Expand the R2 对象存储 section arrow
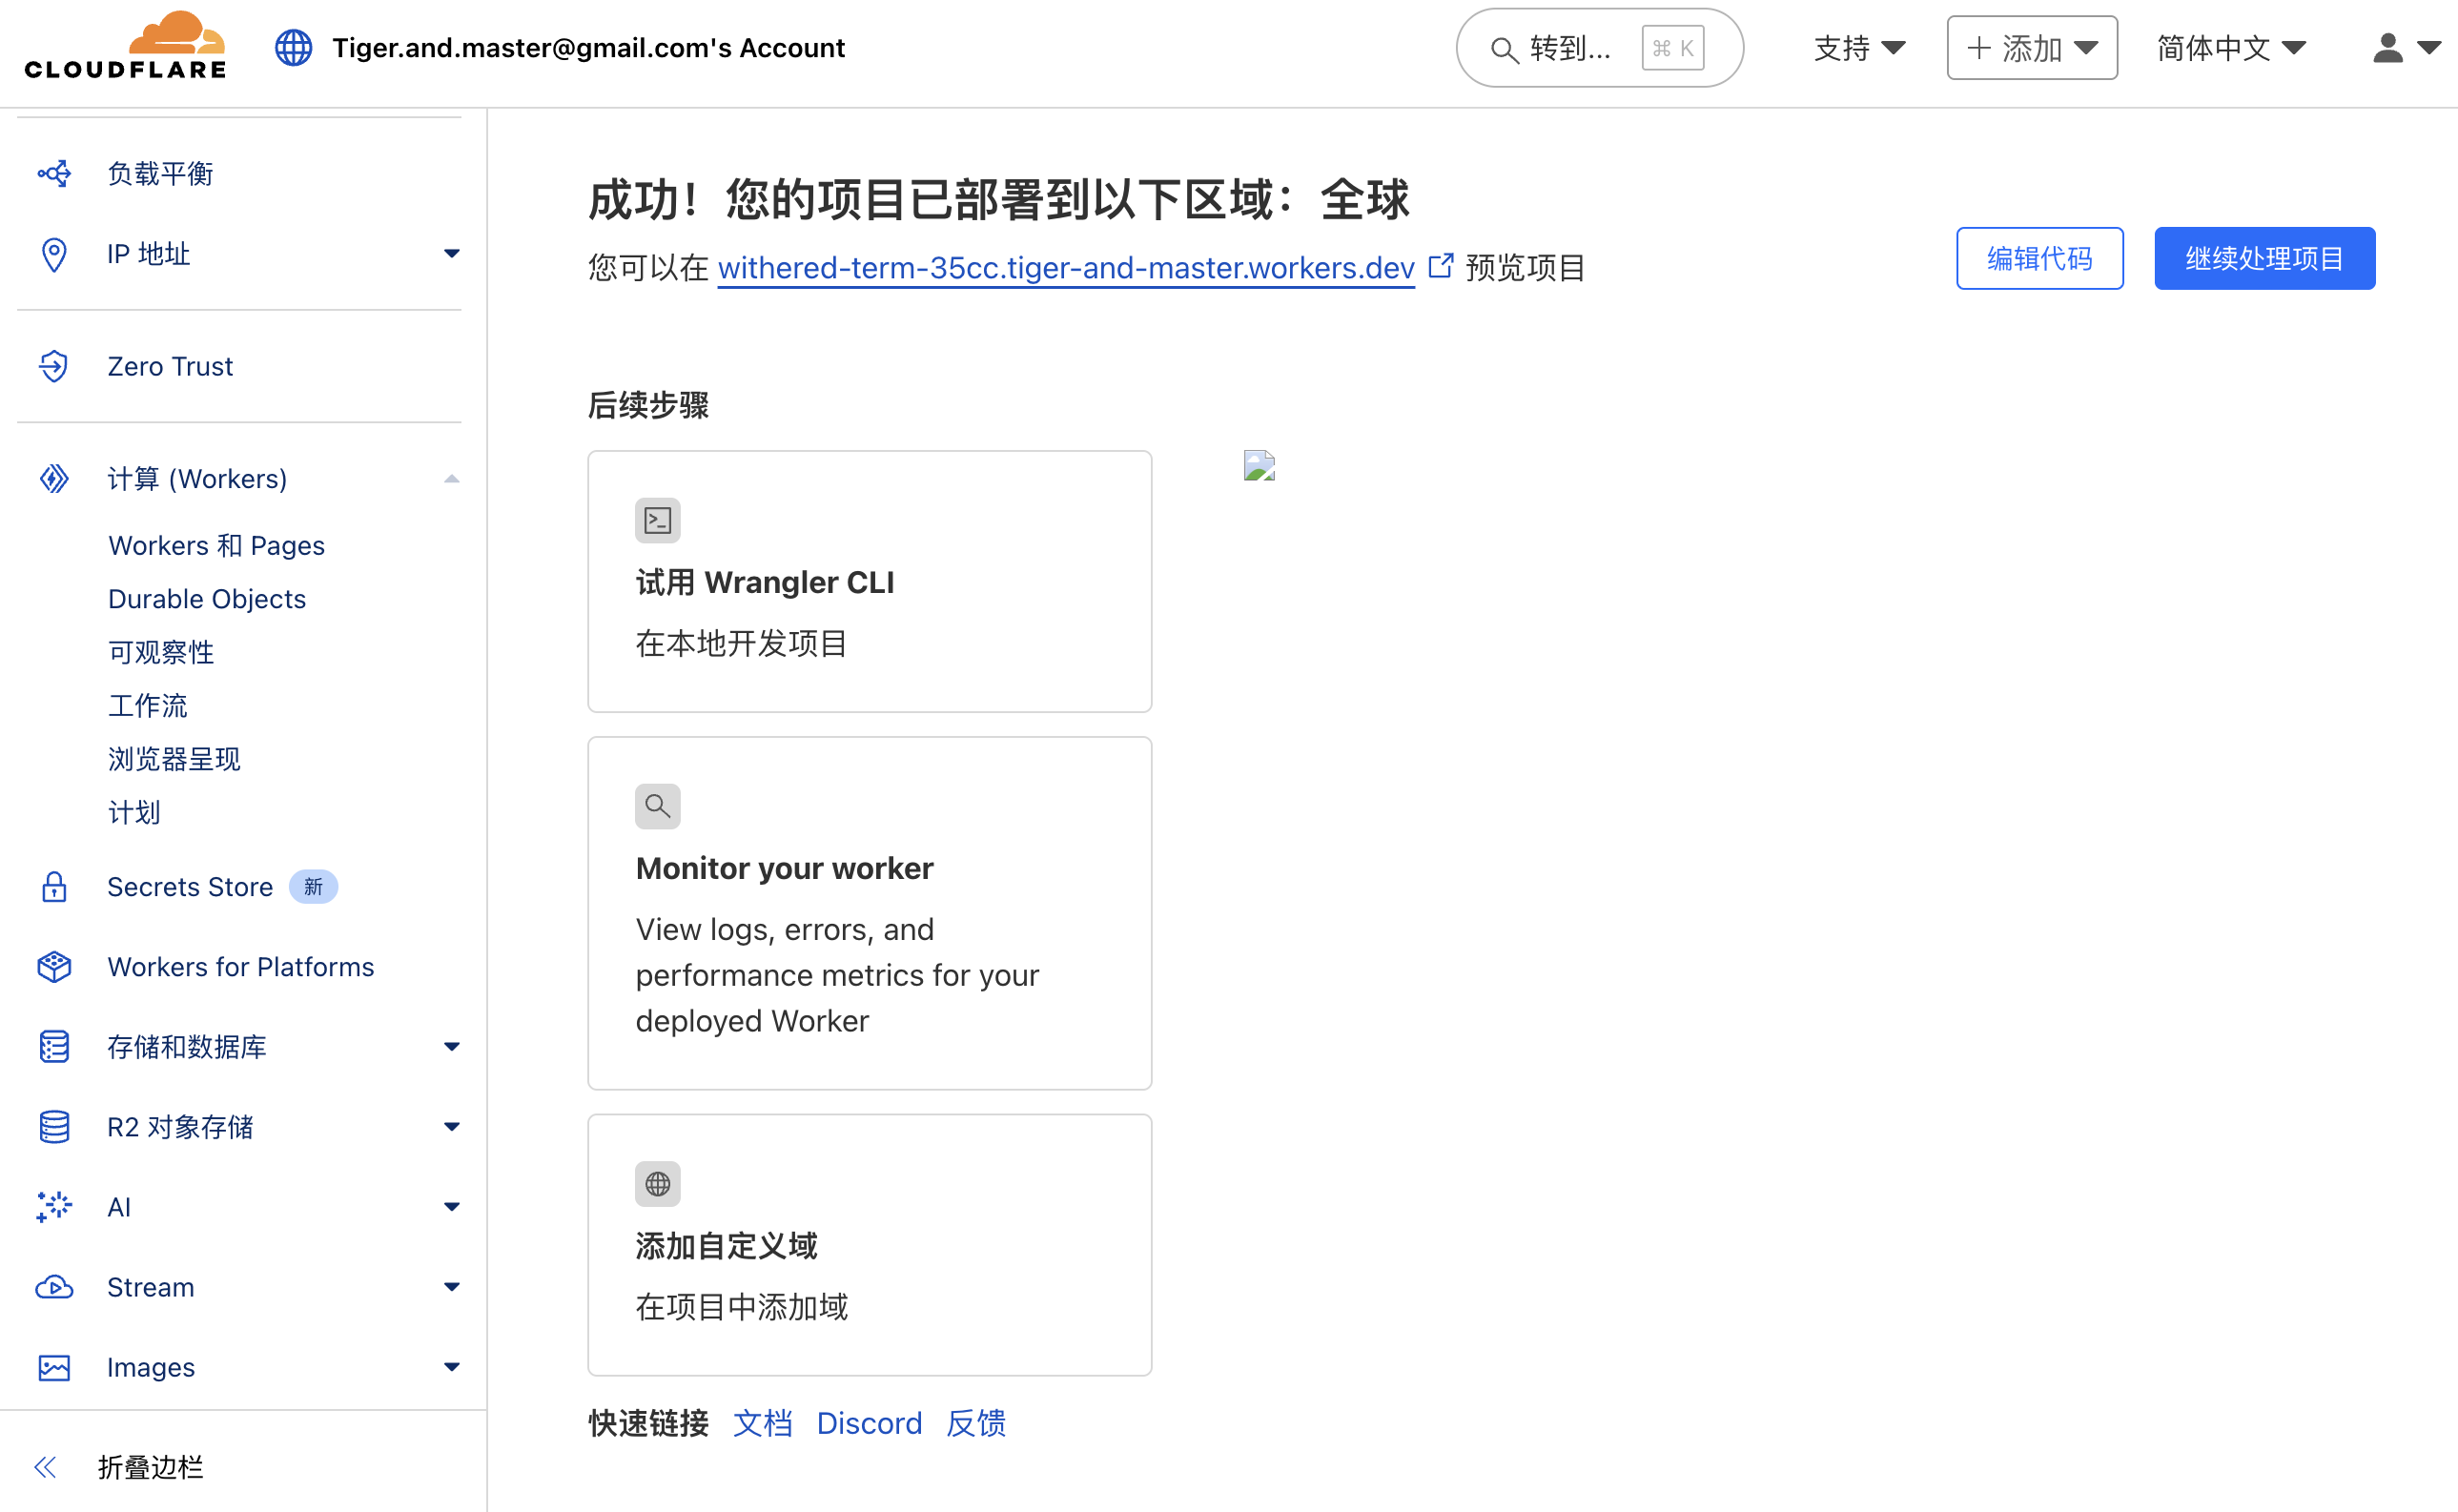The width and height of the screenshot is (2458, 1512). coord(452,1127)
